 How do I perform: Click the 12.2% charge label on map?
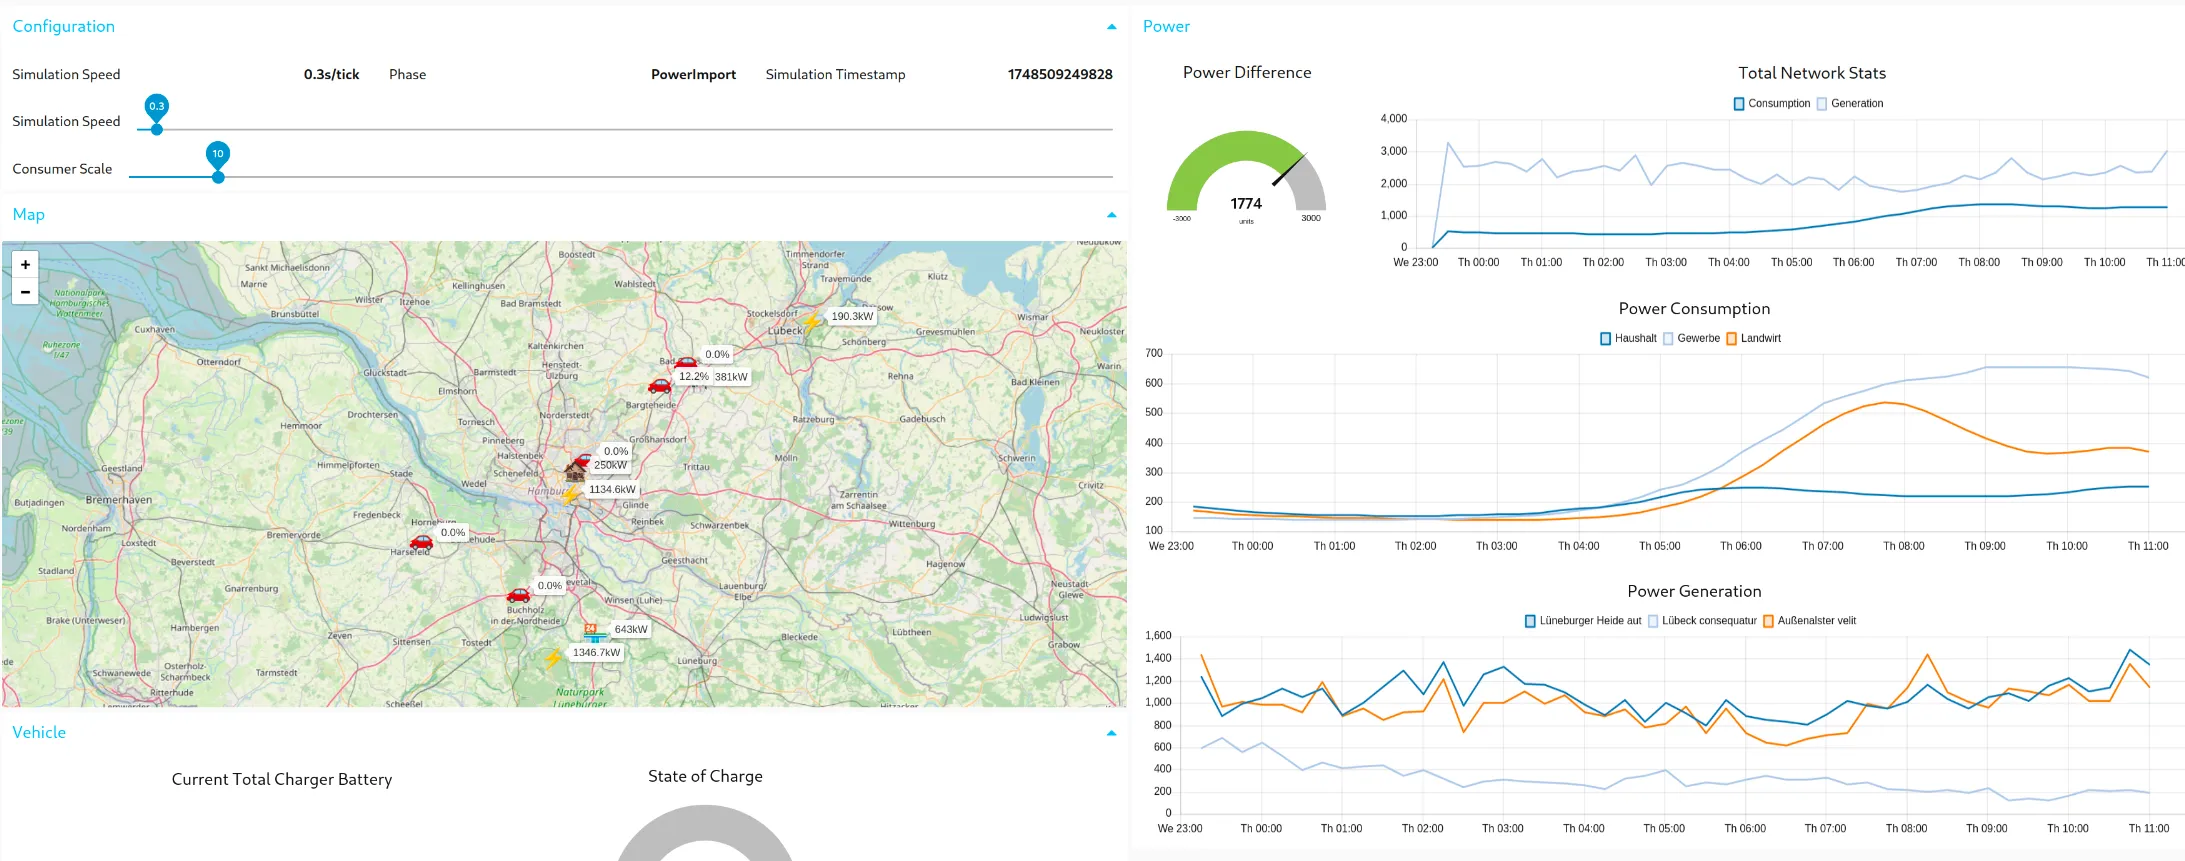coord(693,377)
